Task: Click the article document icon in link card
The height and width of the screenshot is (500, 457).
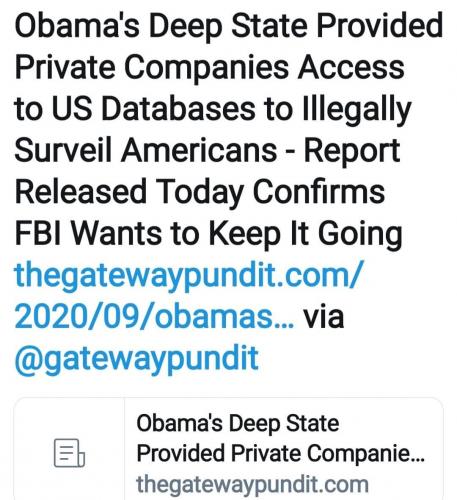Action: [69, 453]
